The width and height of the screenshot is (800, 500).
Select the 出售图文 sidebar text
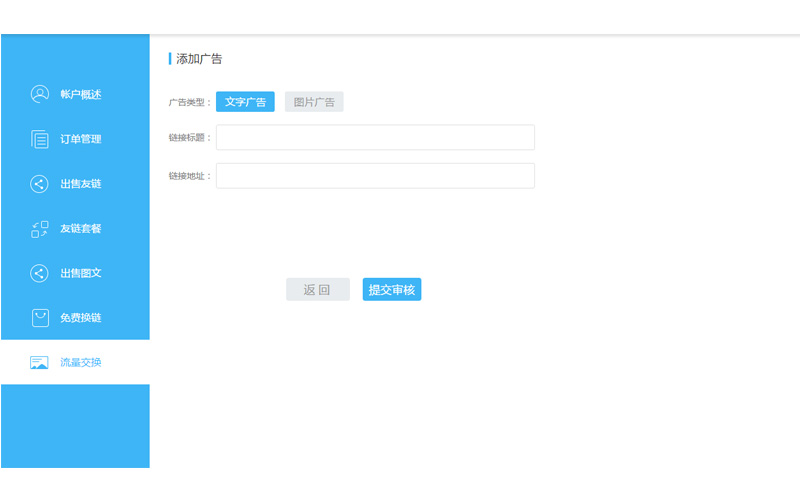pyautogui.click(x=81, y=273)
